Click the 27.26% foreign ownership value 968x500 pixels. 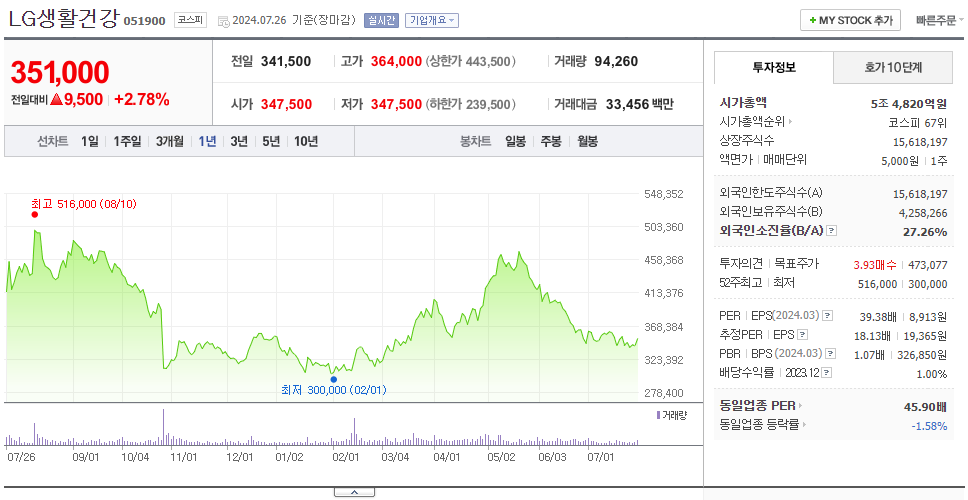click(927, 231)
